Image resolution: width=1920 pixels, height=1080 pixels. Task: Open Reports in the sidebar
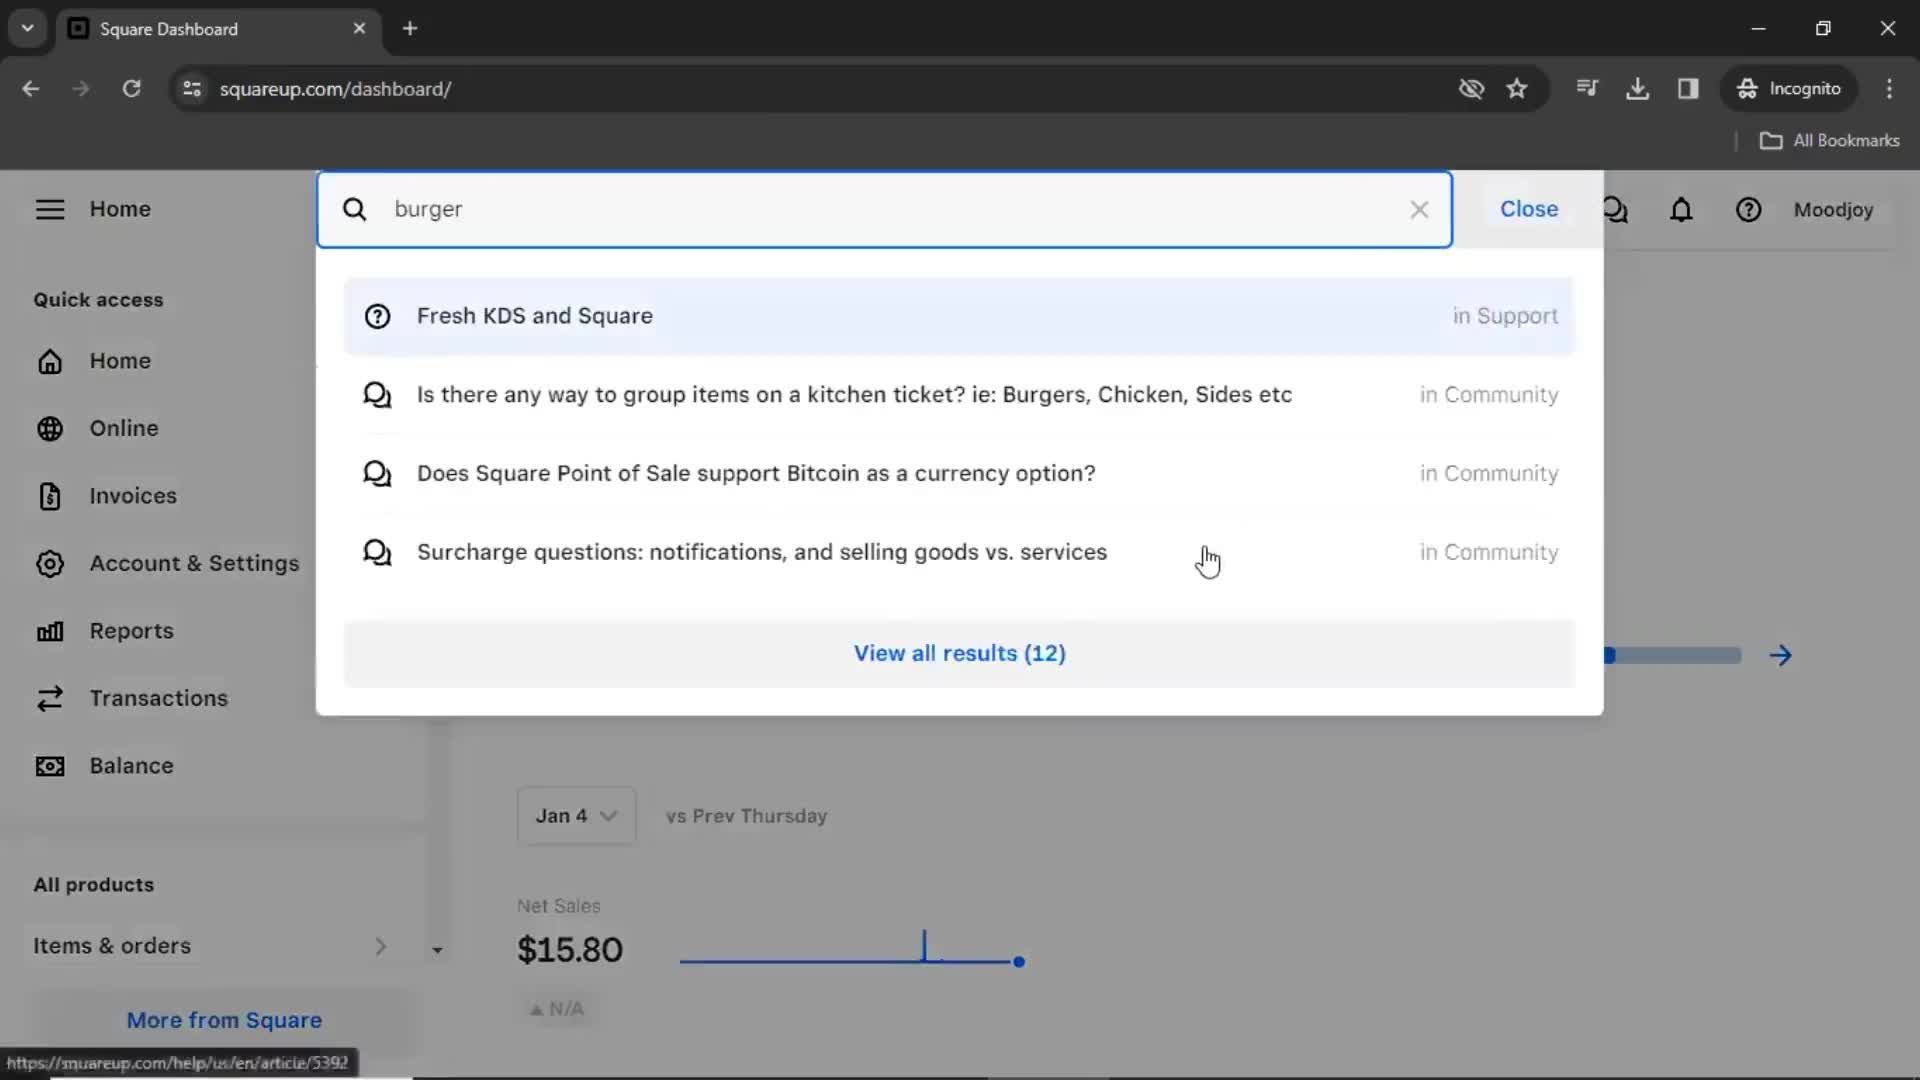[x=131, y=630]
